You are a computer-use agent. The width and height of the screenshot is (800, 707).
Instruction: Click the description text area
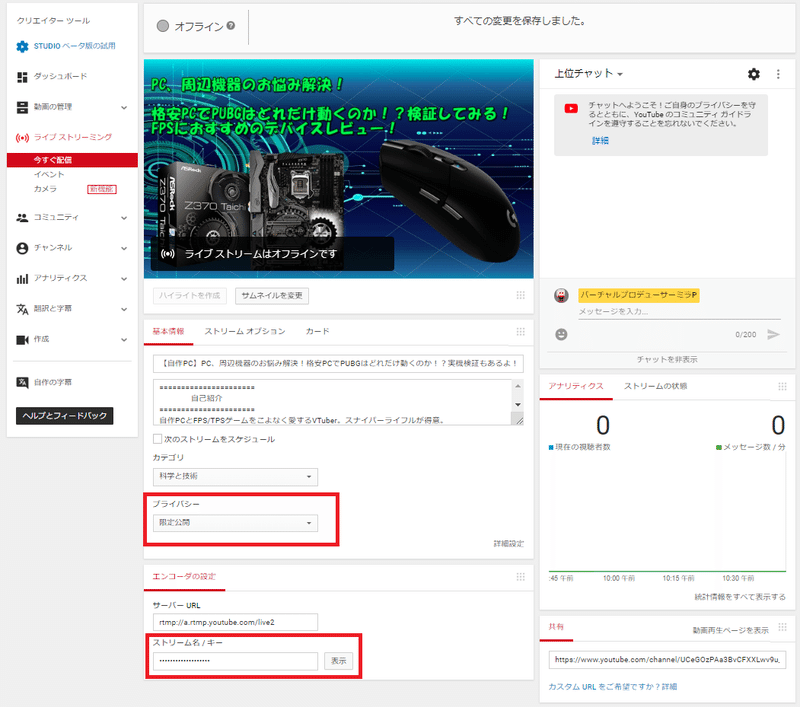coord(332,402)
